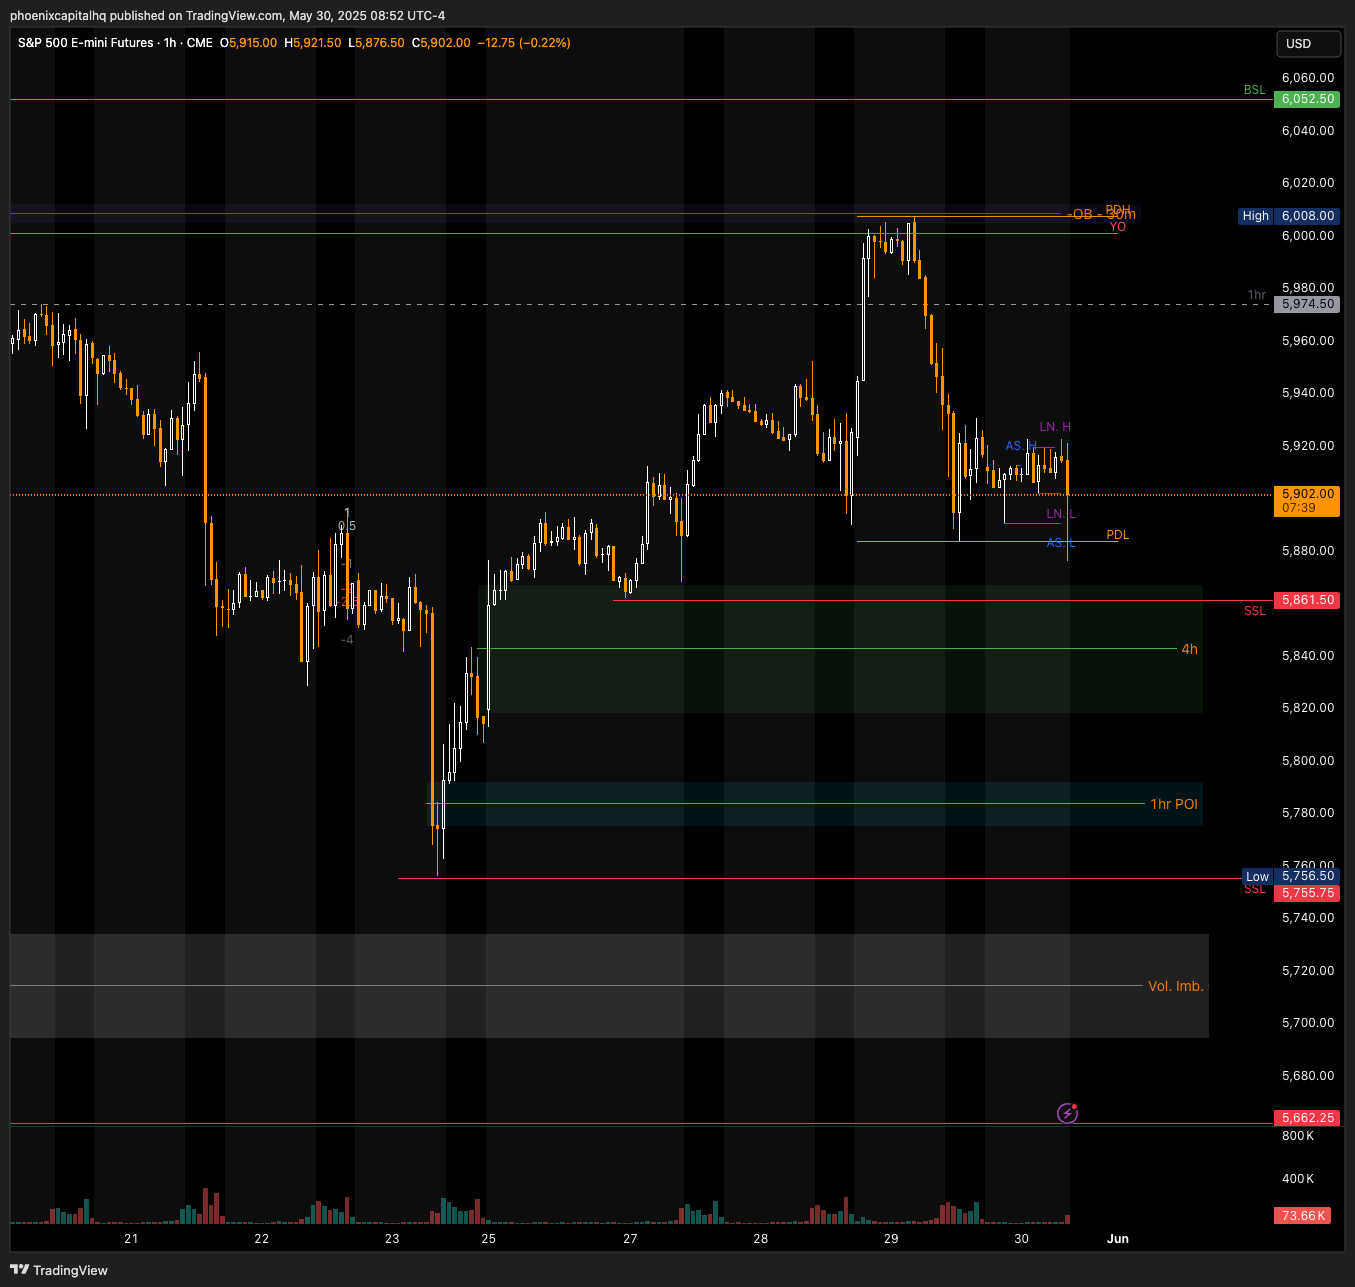Click the 1hr POI label
Screen dimensions: 1355x1287
click(1174, 804)
